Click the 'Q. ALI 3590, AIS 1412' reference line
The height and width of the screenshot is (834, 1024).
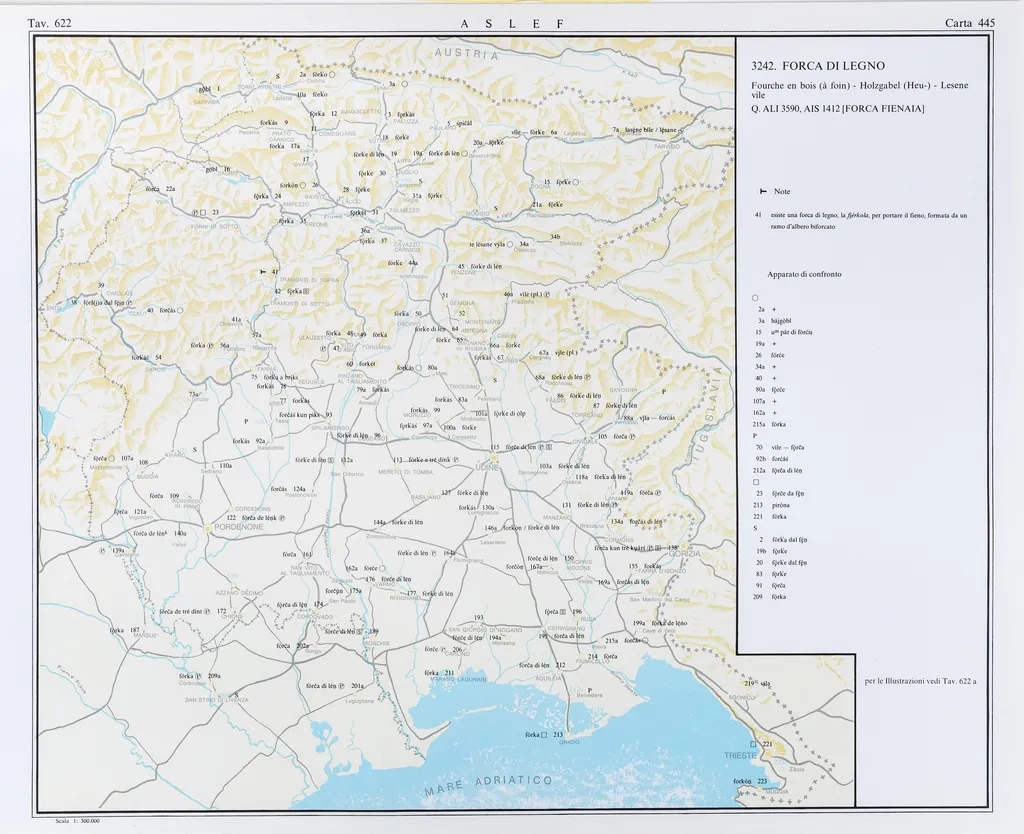pos(838,108)
